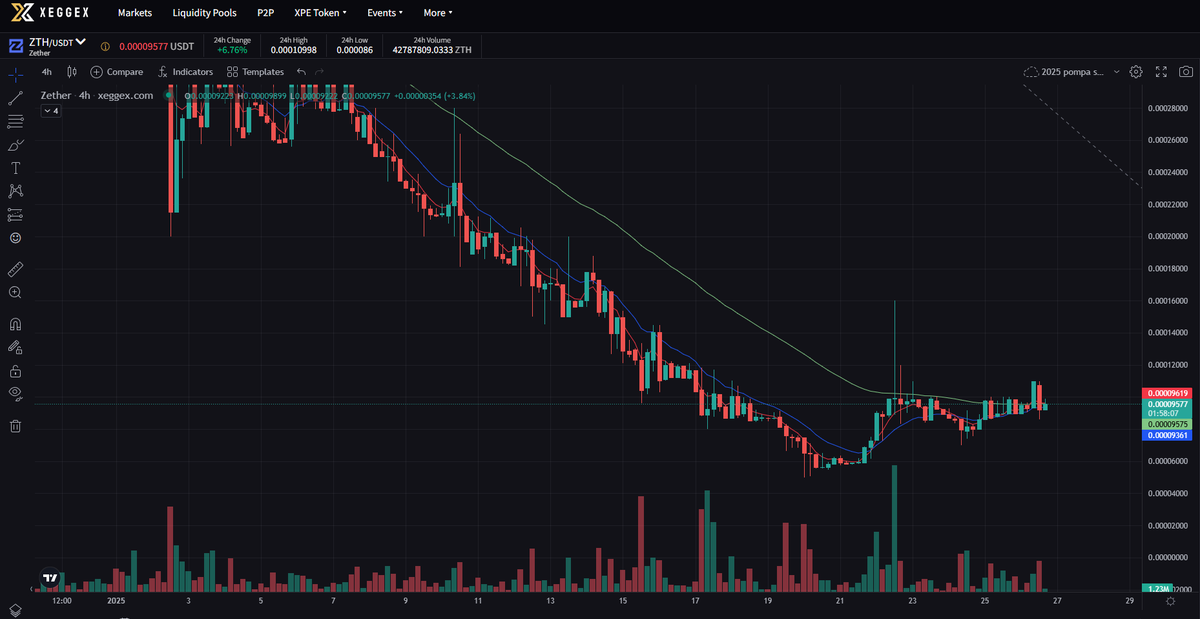
Task: Click the green 0.00009575 price label
Action: point(1165,424)
